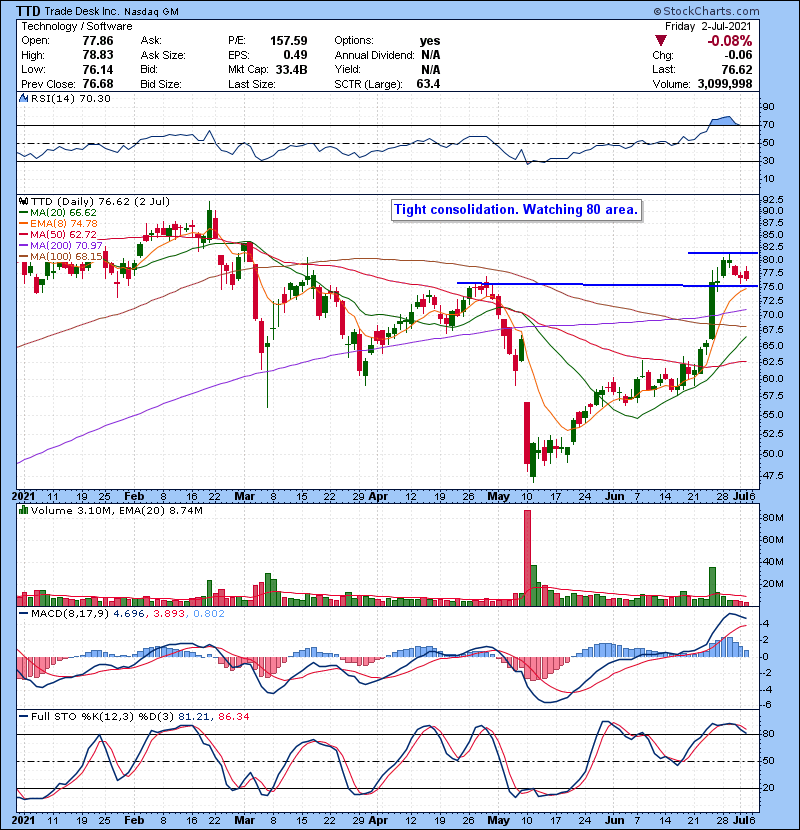Click the 80M volume axis label
Image resolution: width=800 pixels, height=830 pixels.
[772, 518]
